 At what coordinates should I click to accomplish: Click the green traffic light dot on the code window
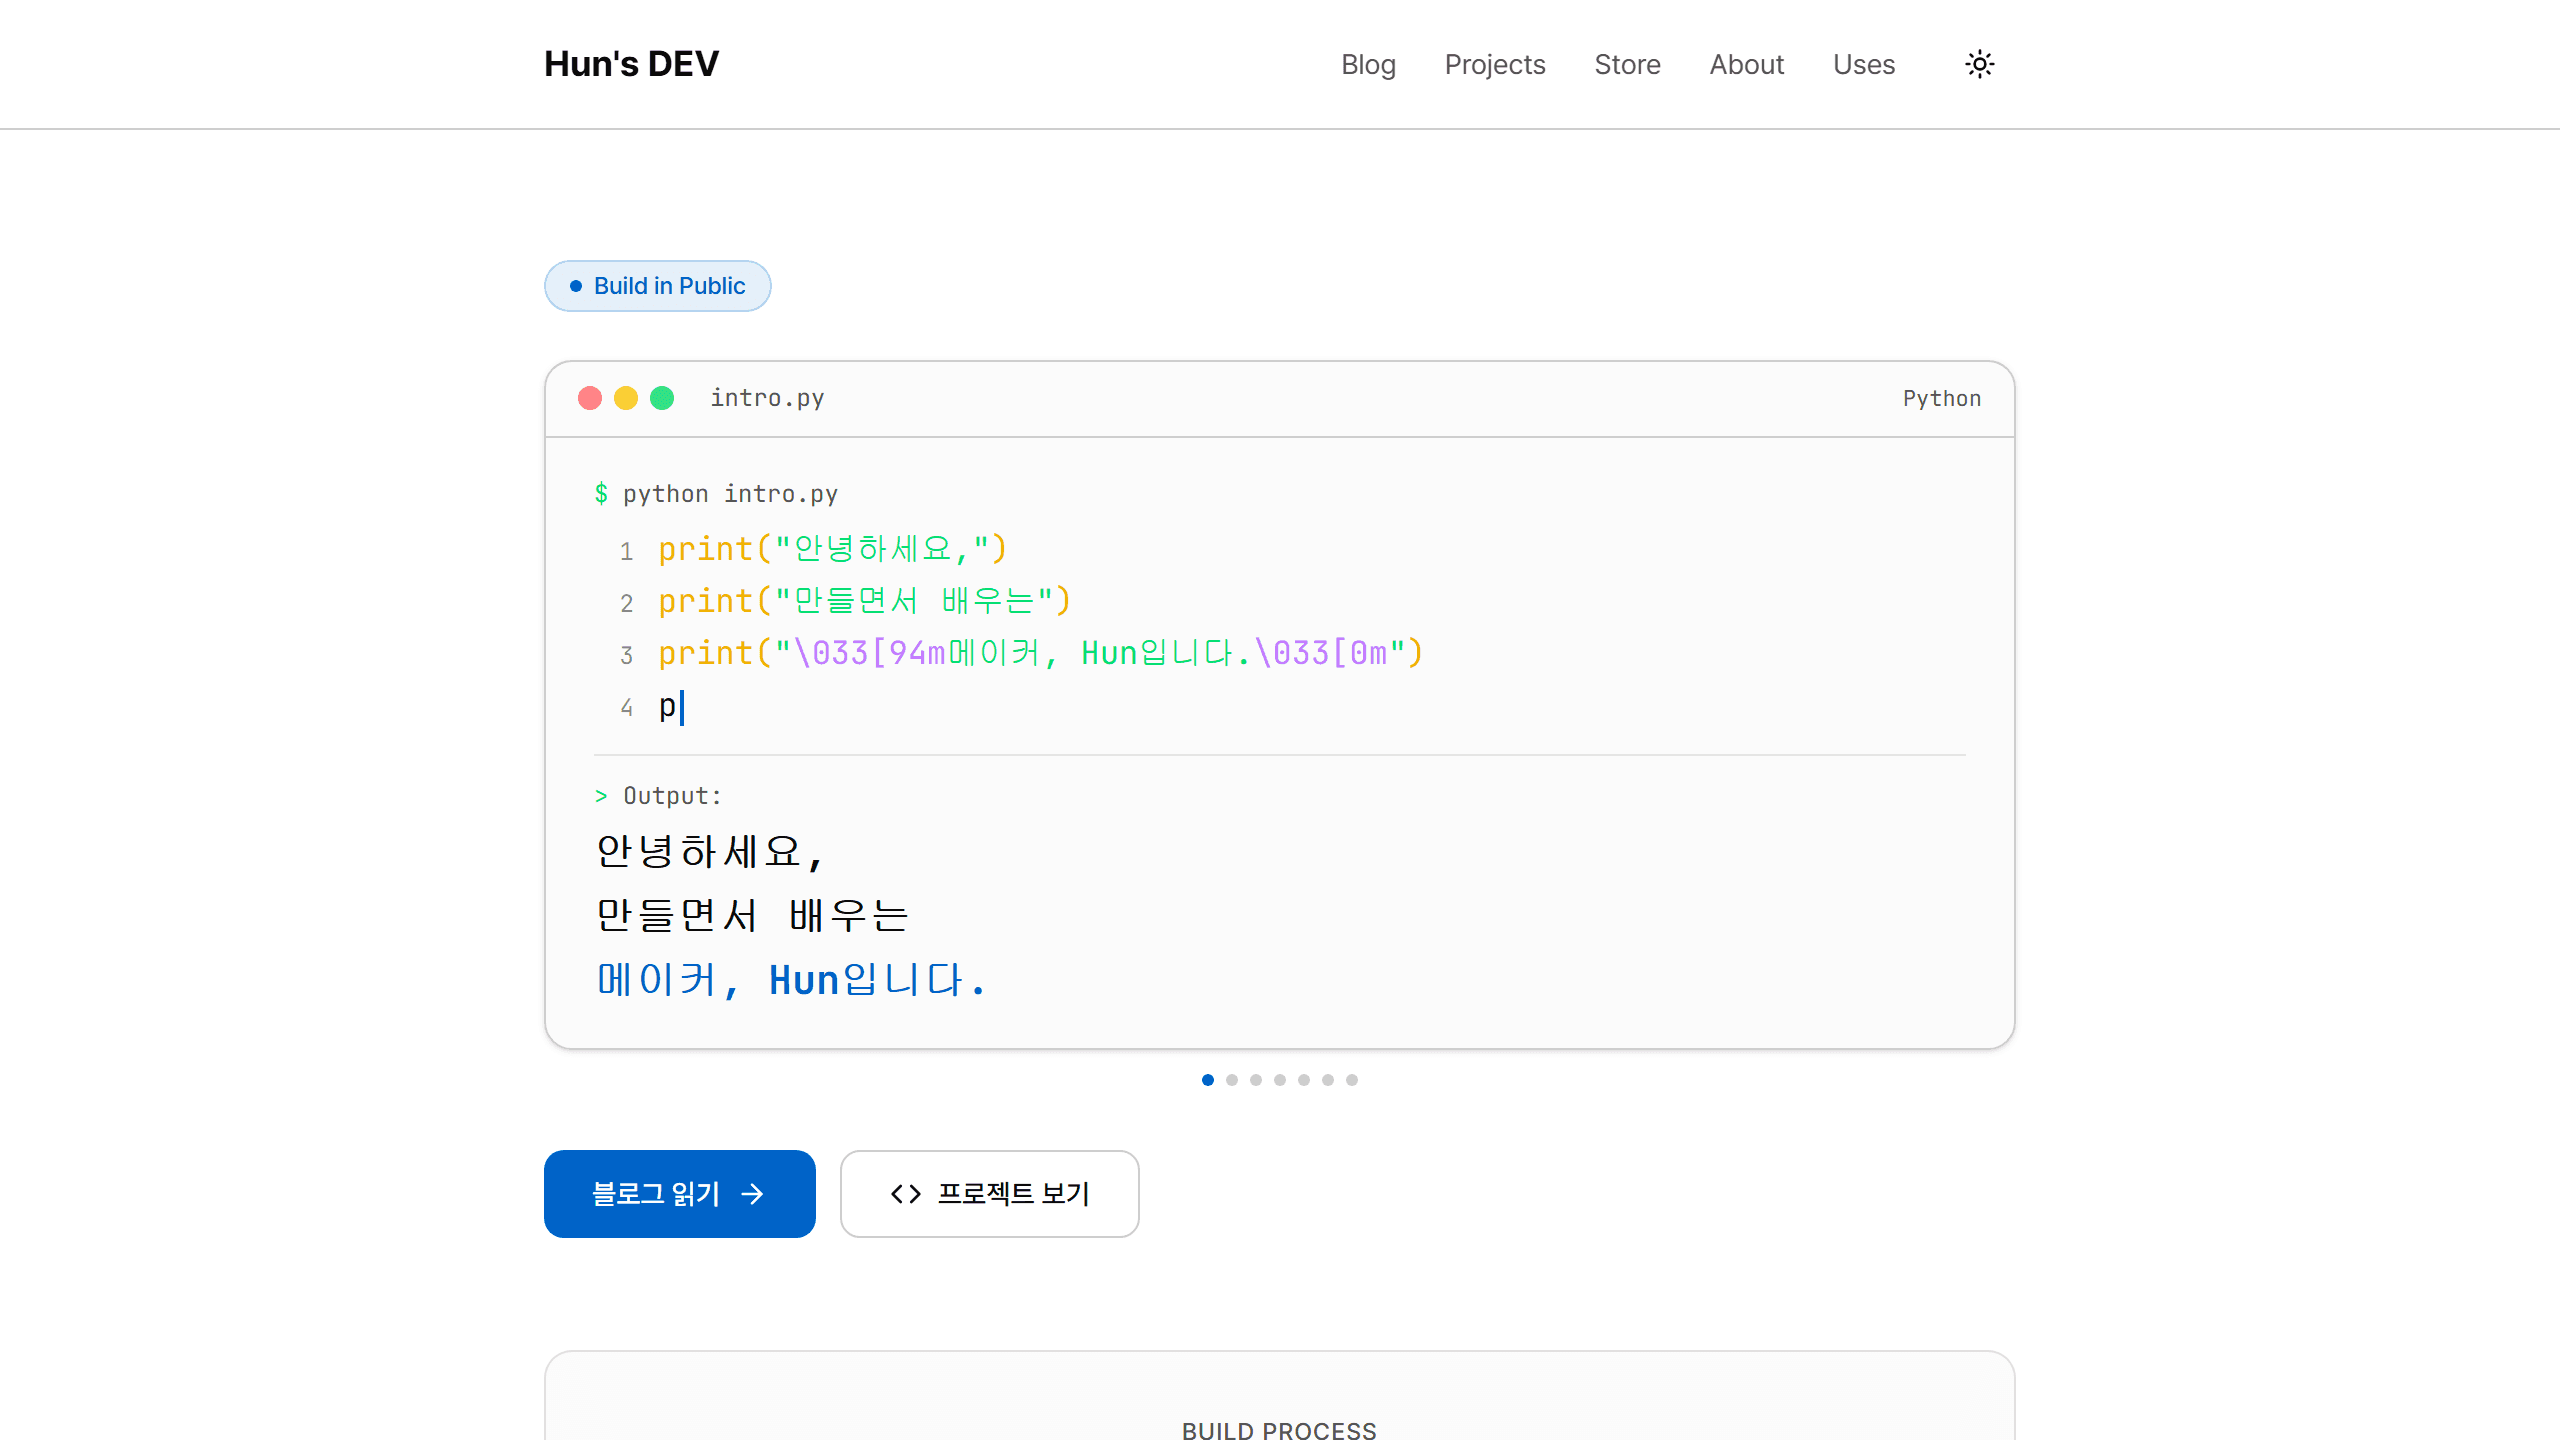click(x=662, y=397)
